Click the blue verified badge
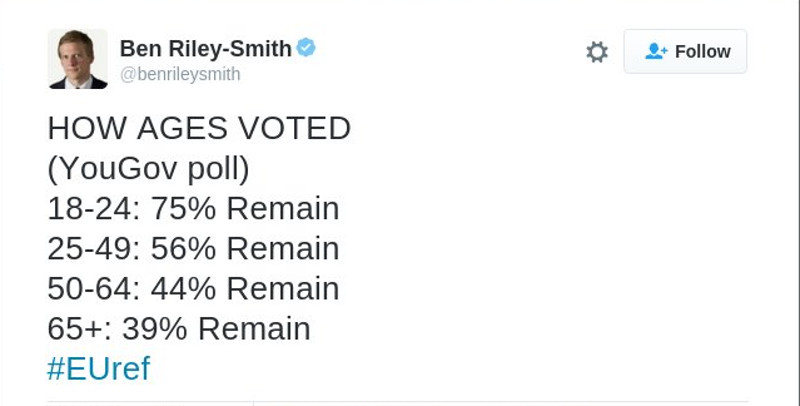The width and height of the screenshot is (800, 406). tap(307, 47)
